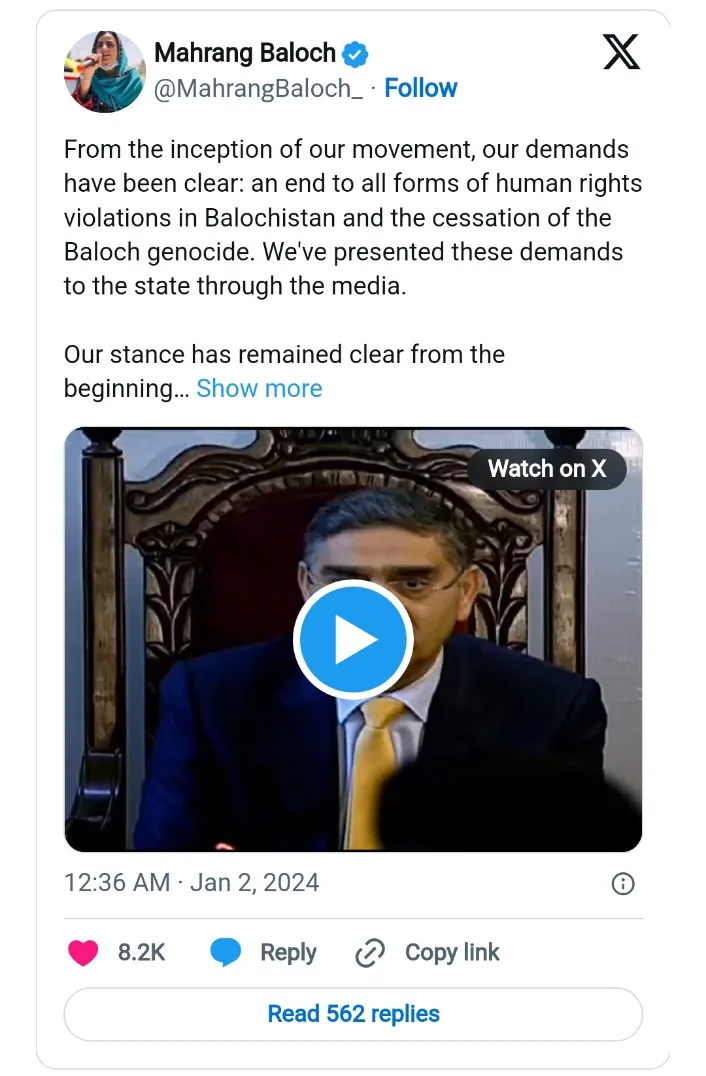Click the @MahrangBaloch_ handle
The image size is (706, 1076).
258,88
